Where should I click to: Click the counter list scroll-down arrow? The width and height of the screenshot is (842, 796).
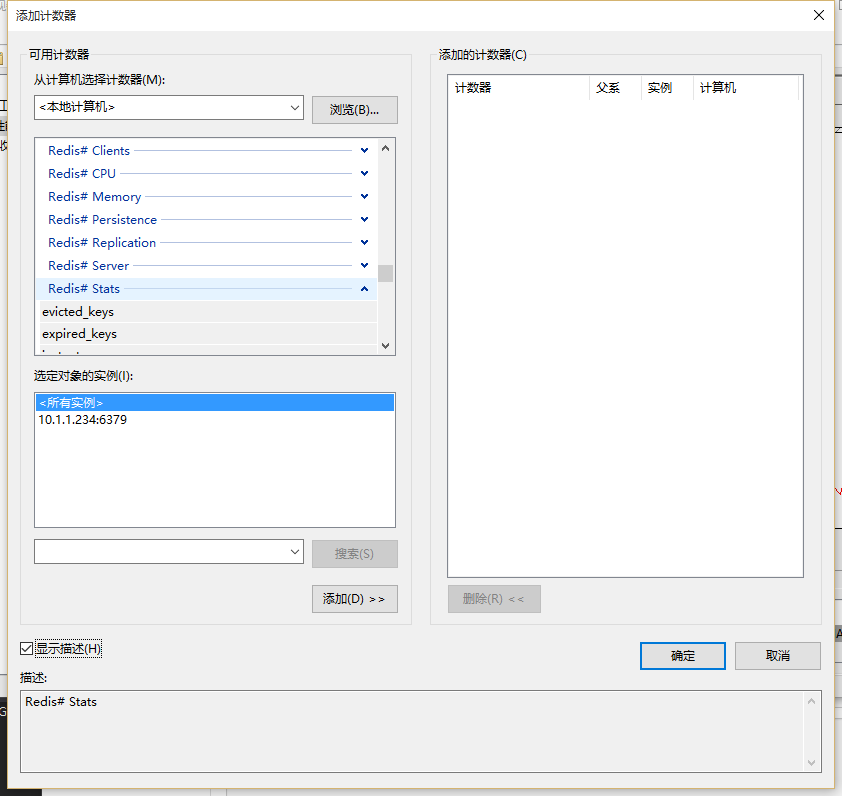point(385,346)
